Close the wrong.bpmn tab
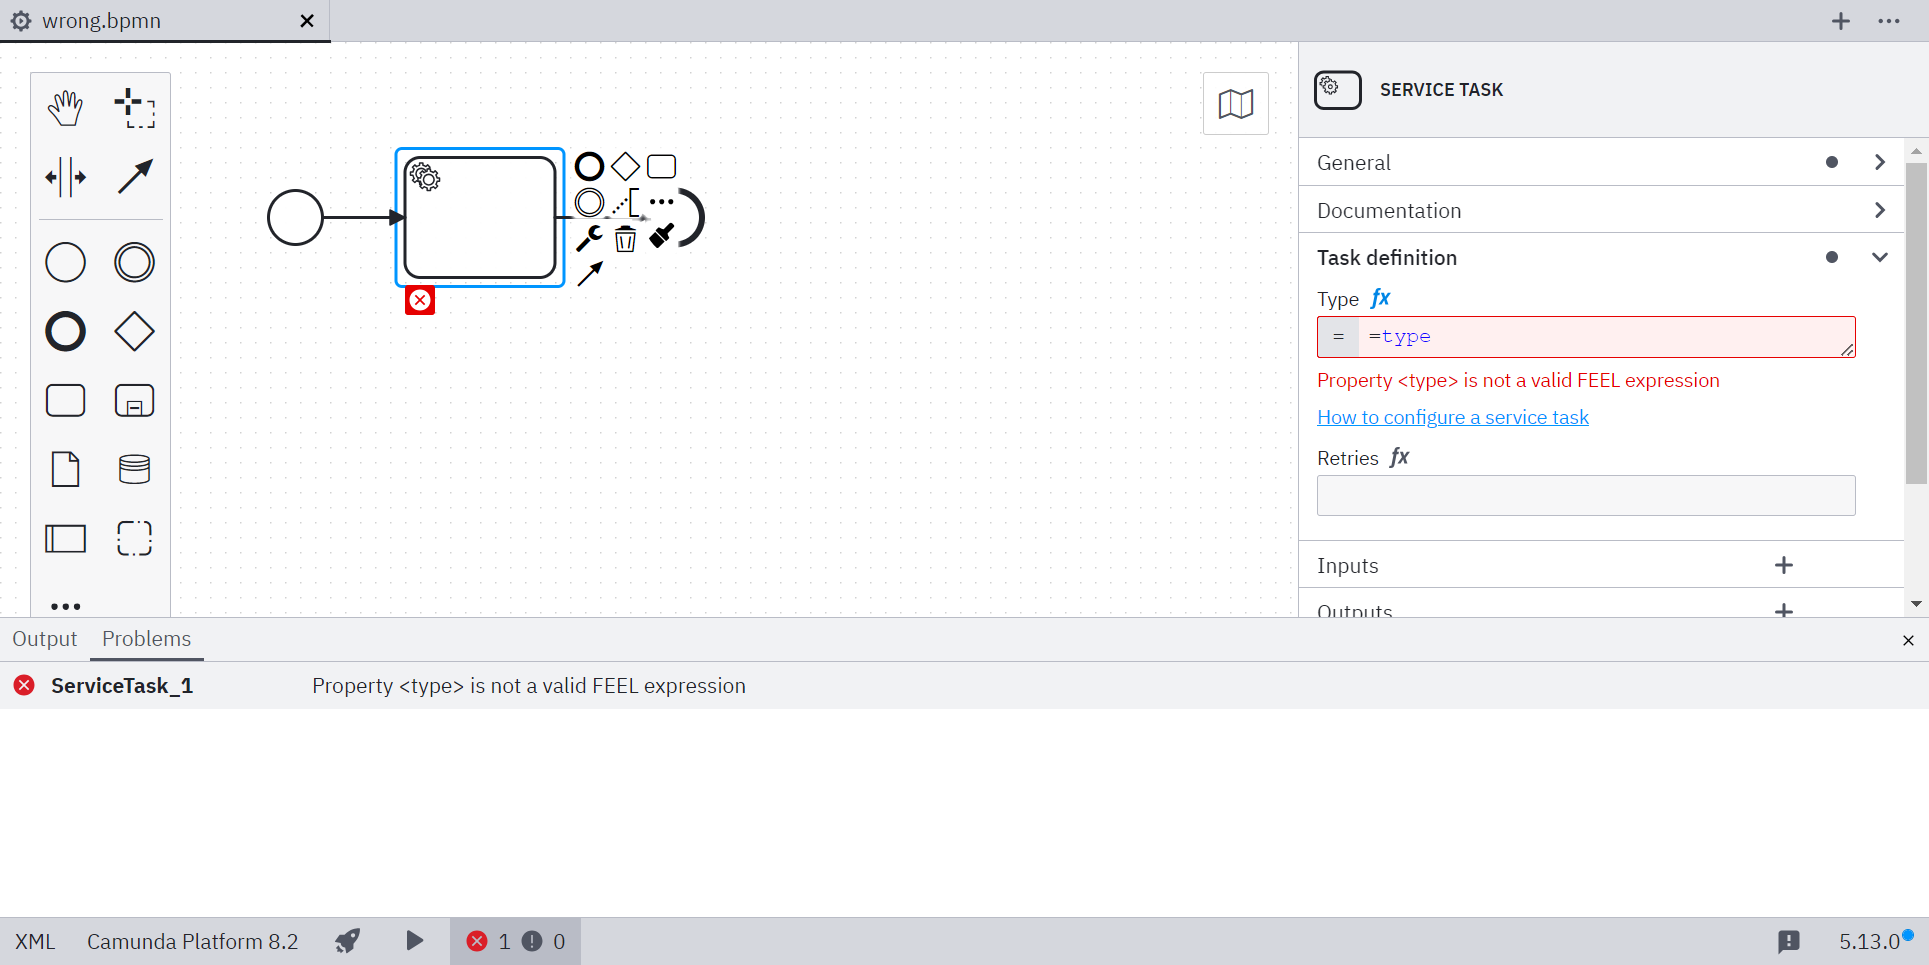The height and width of the screenshot is (965, 1929). point(308,21)
